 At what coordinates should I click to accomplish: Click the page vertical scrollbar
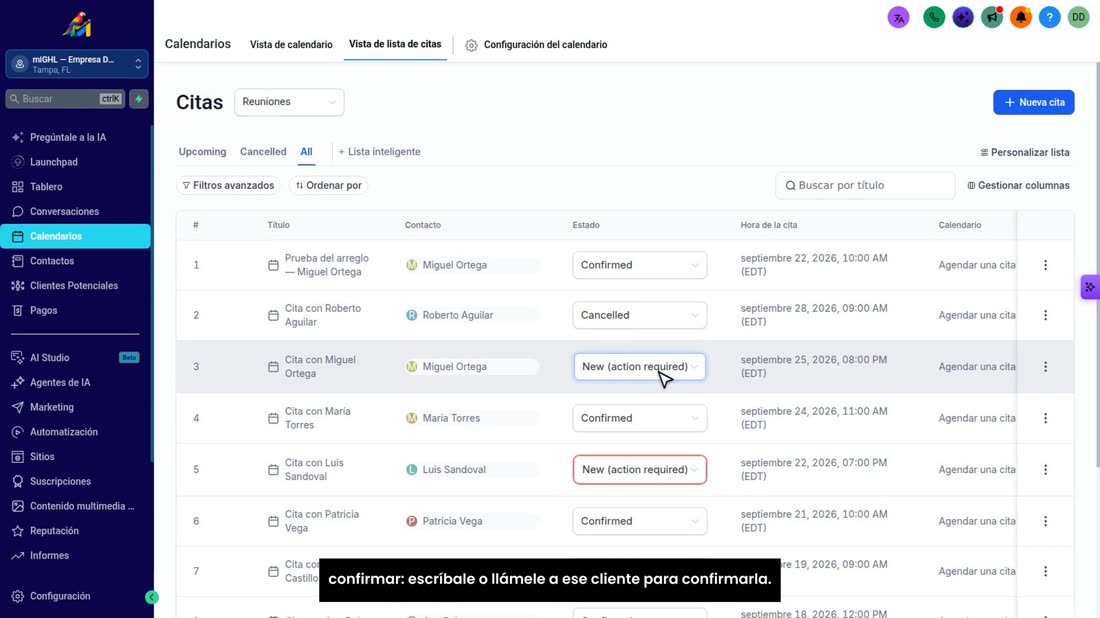[x=1097, y=265]
